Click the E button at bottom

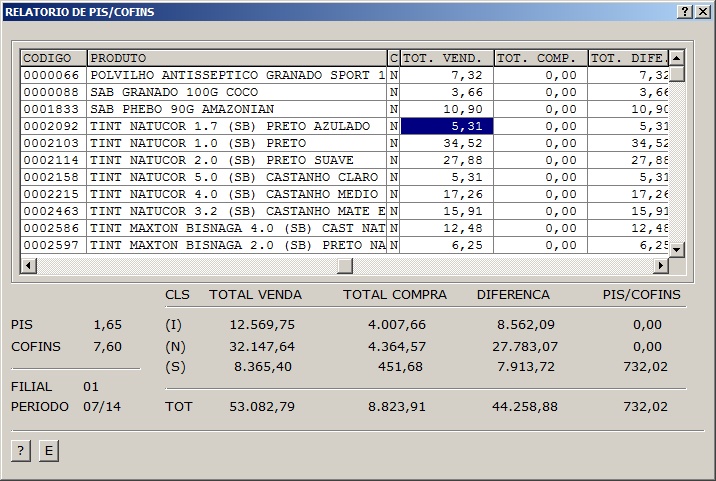tap(48, 451)
